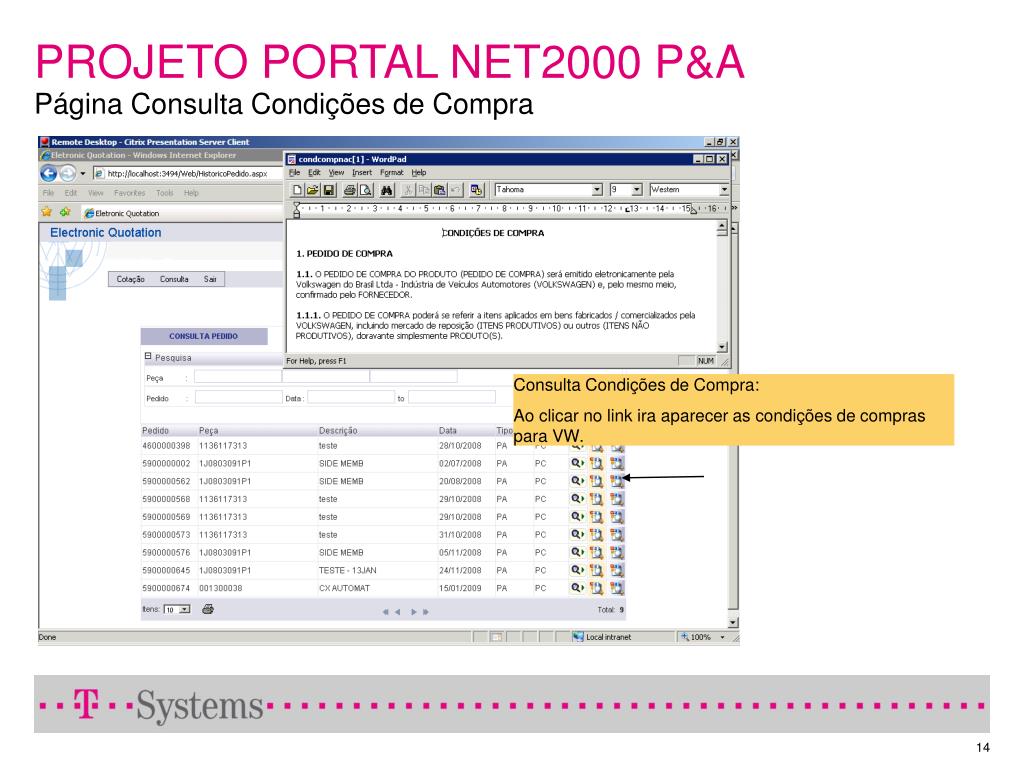Click the Add to Favorites icon in IE
Screen dimensions: 1024x768
65,212
